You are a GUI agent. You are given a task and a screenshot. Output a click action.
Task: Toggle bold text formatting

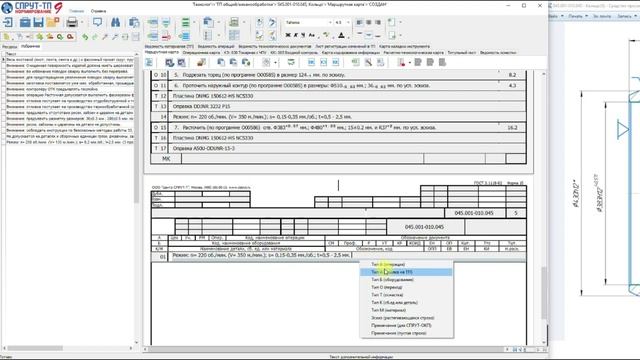click(x=288, y=36)
